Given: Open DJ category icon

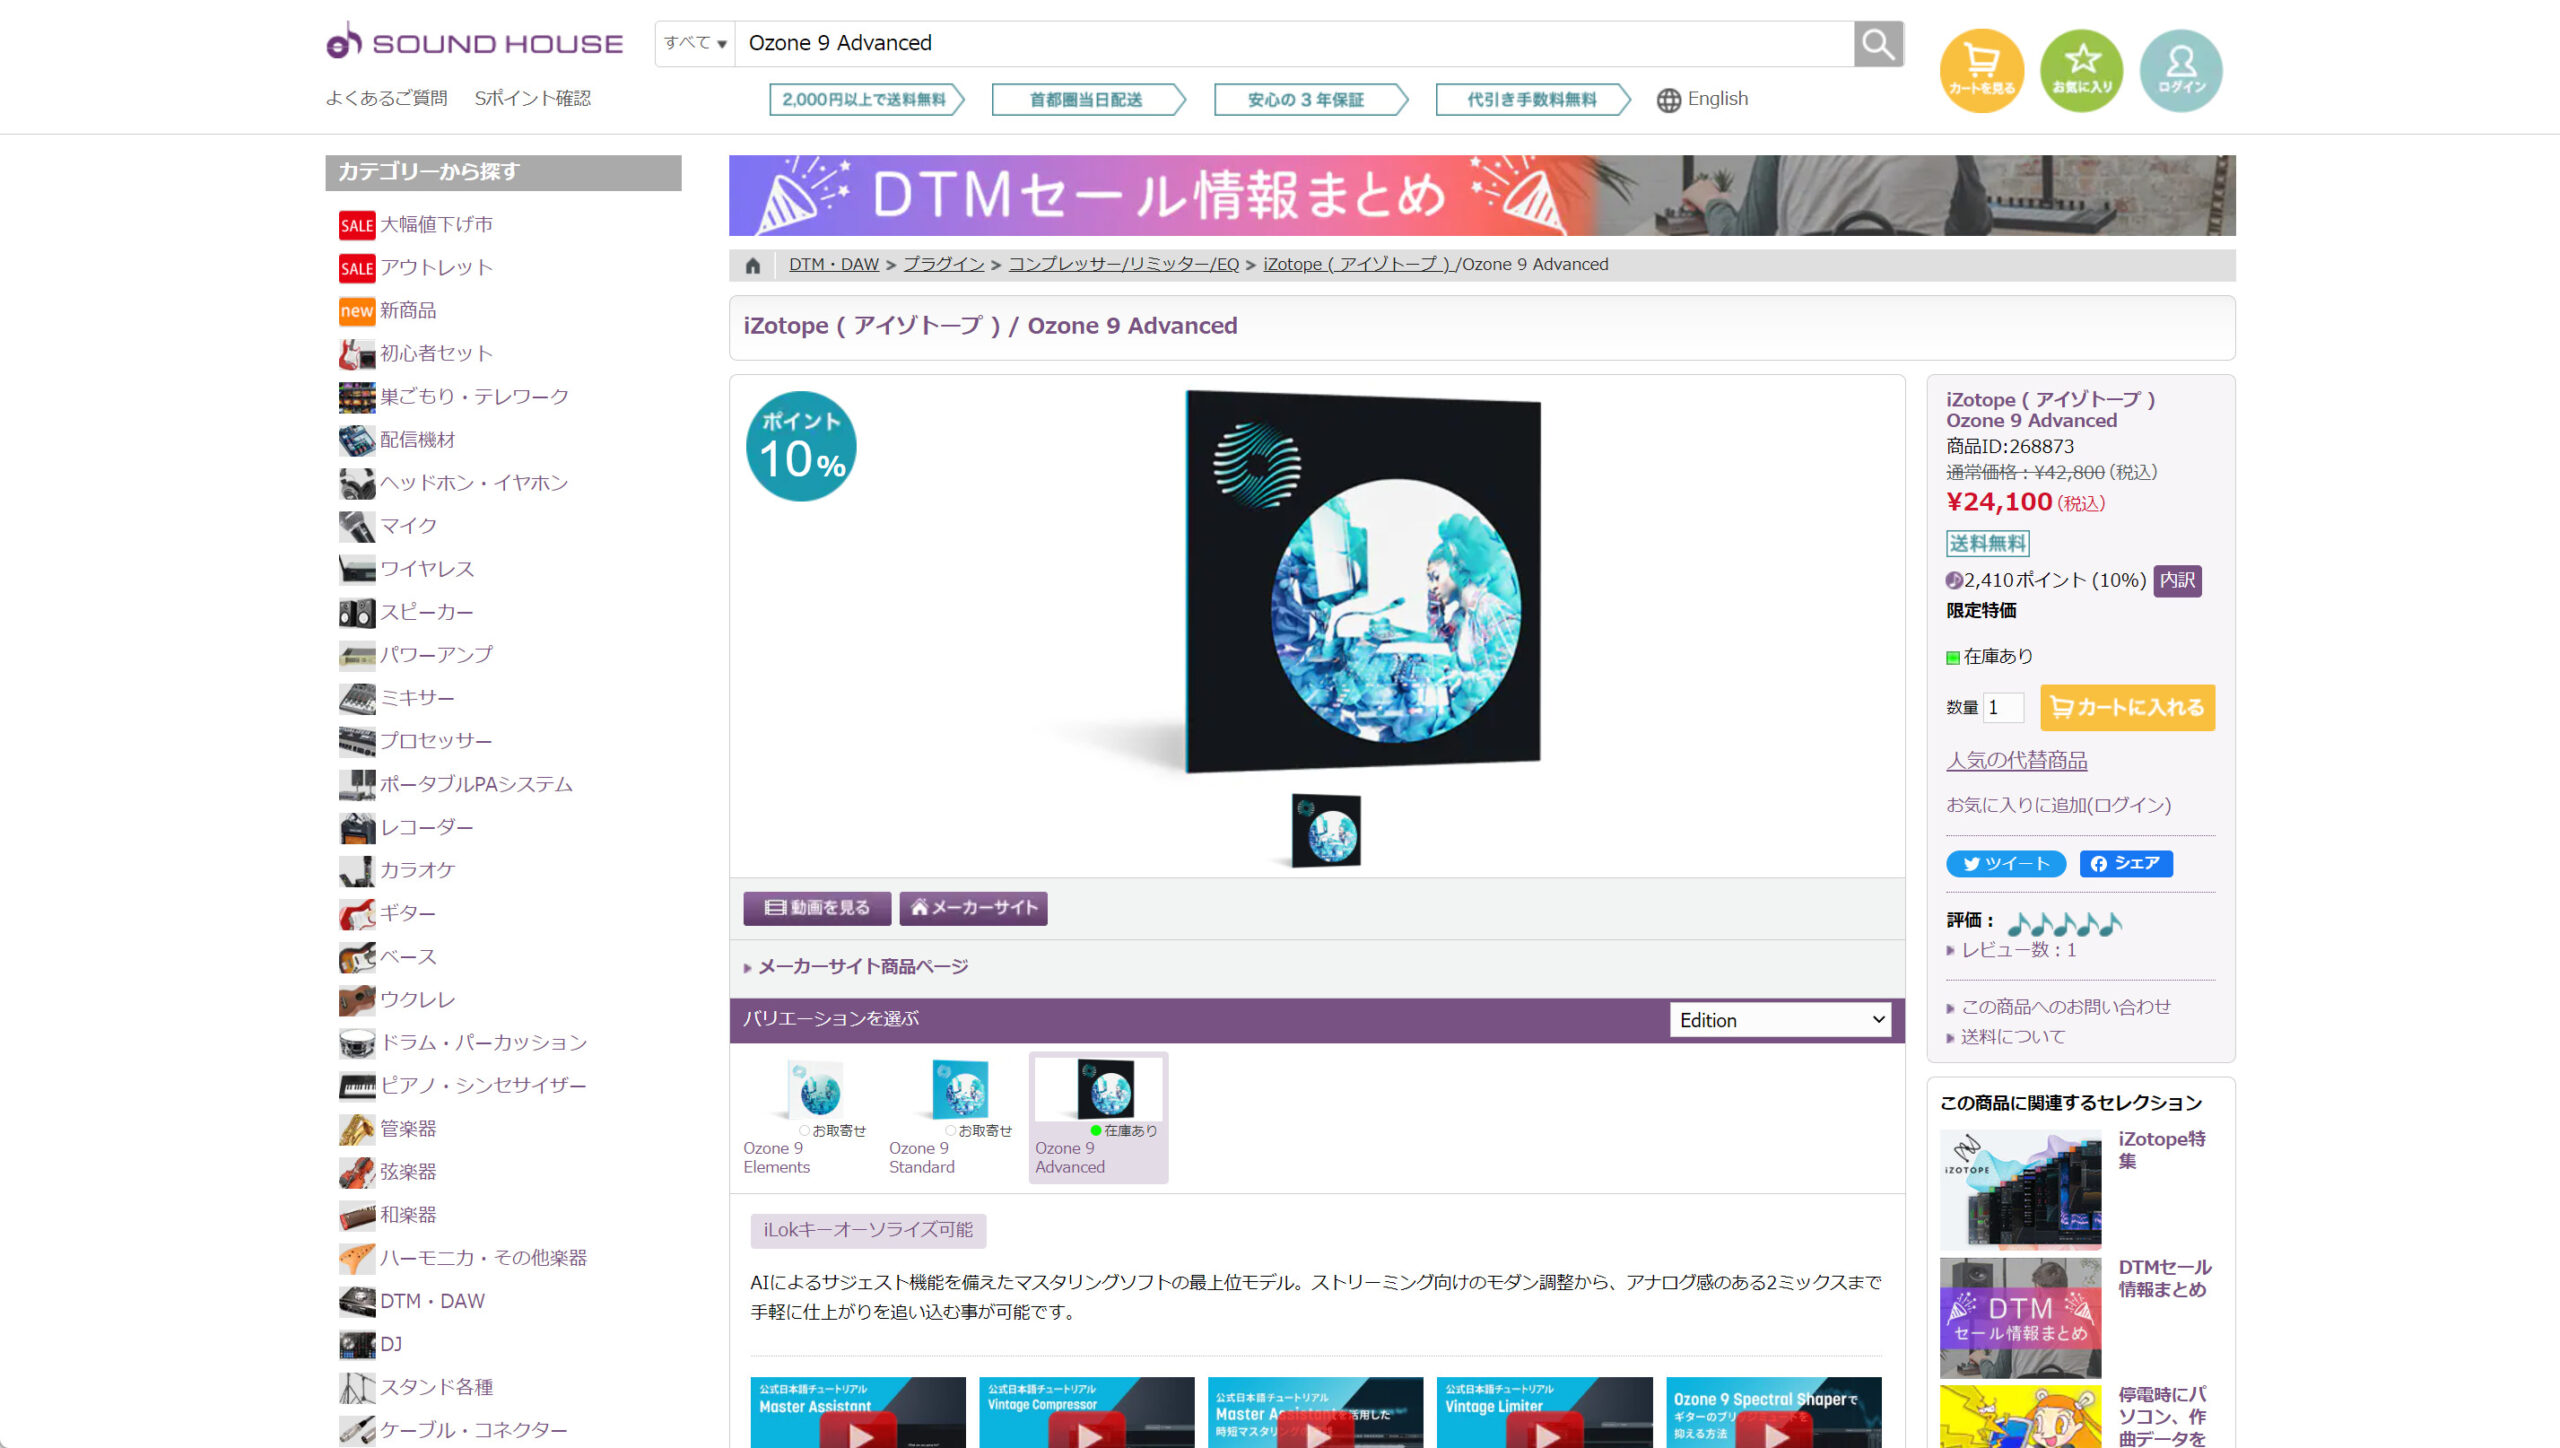Looking at the screenshot, I should (x=357, y=1345).
